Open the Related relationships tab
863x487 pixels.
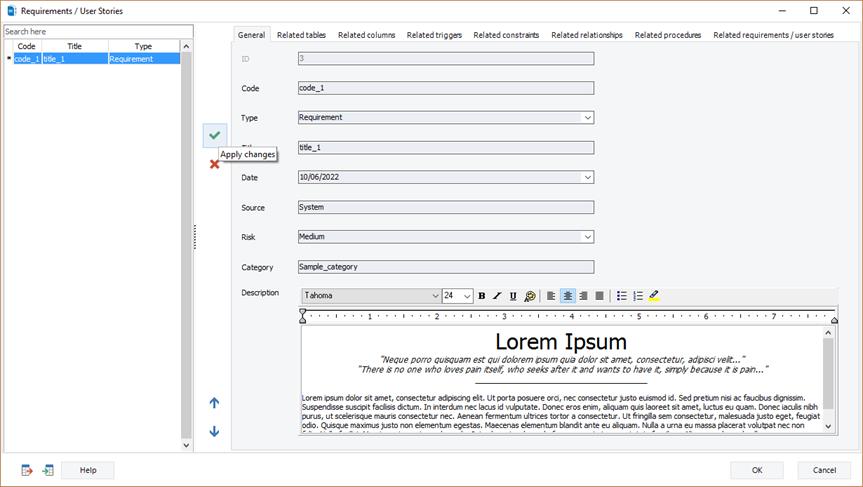[x=587, y=35]
